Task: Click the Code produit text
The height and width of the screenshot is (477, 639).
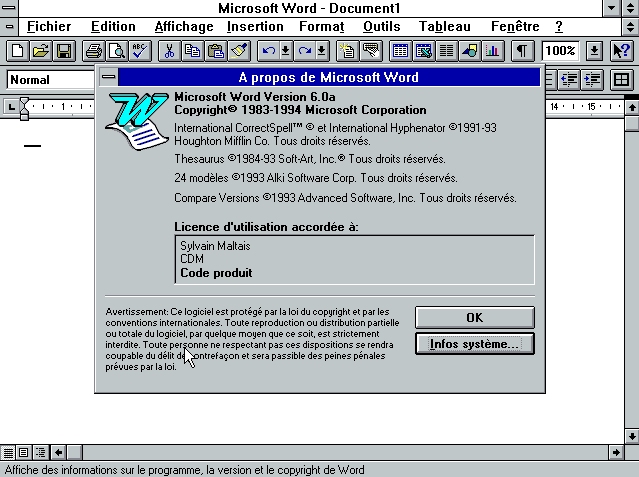Action: click(216, 273)
